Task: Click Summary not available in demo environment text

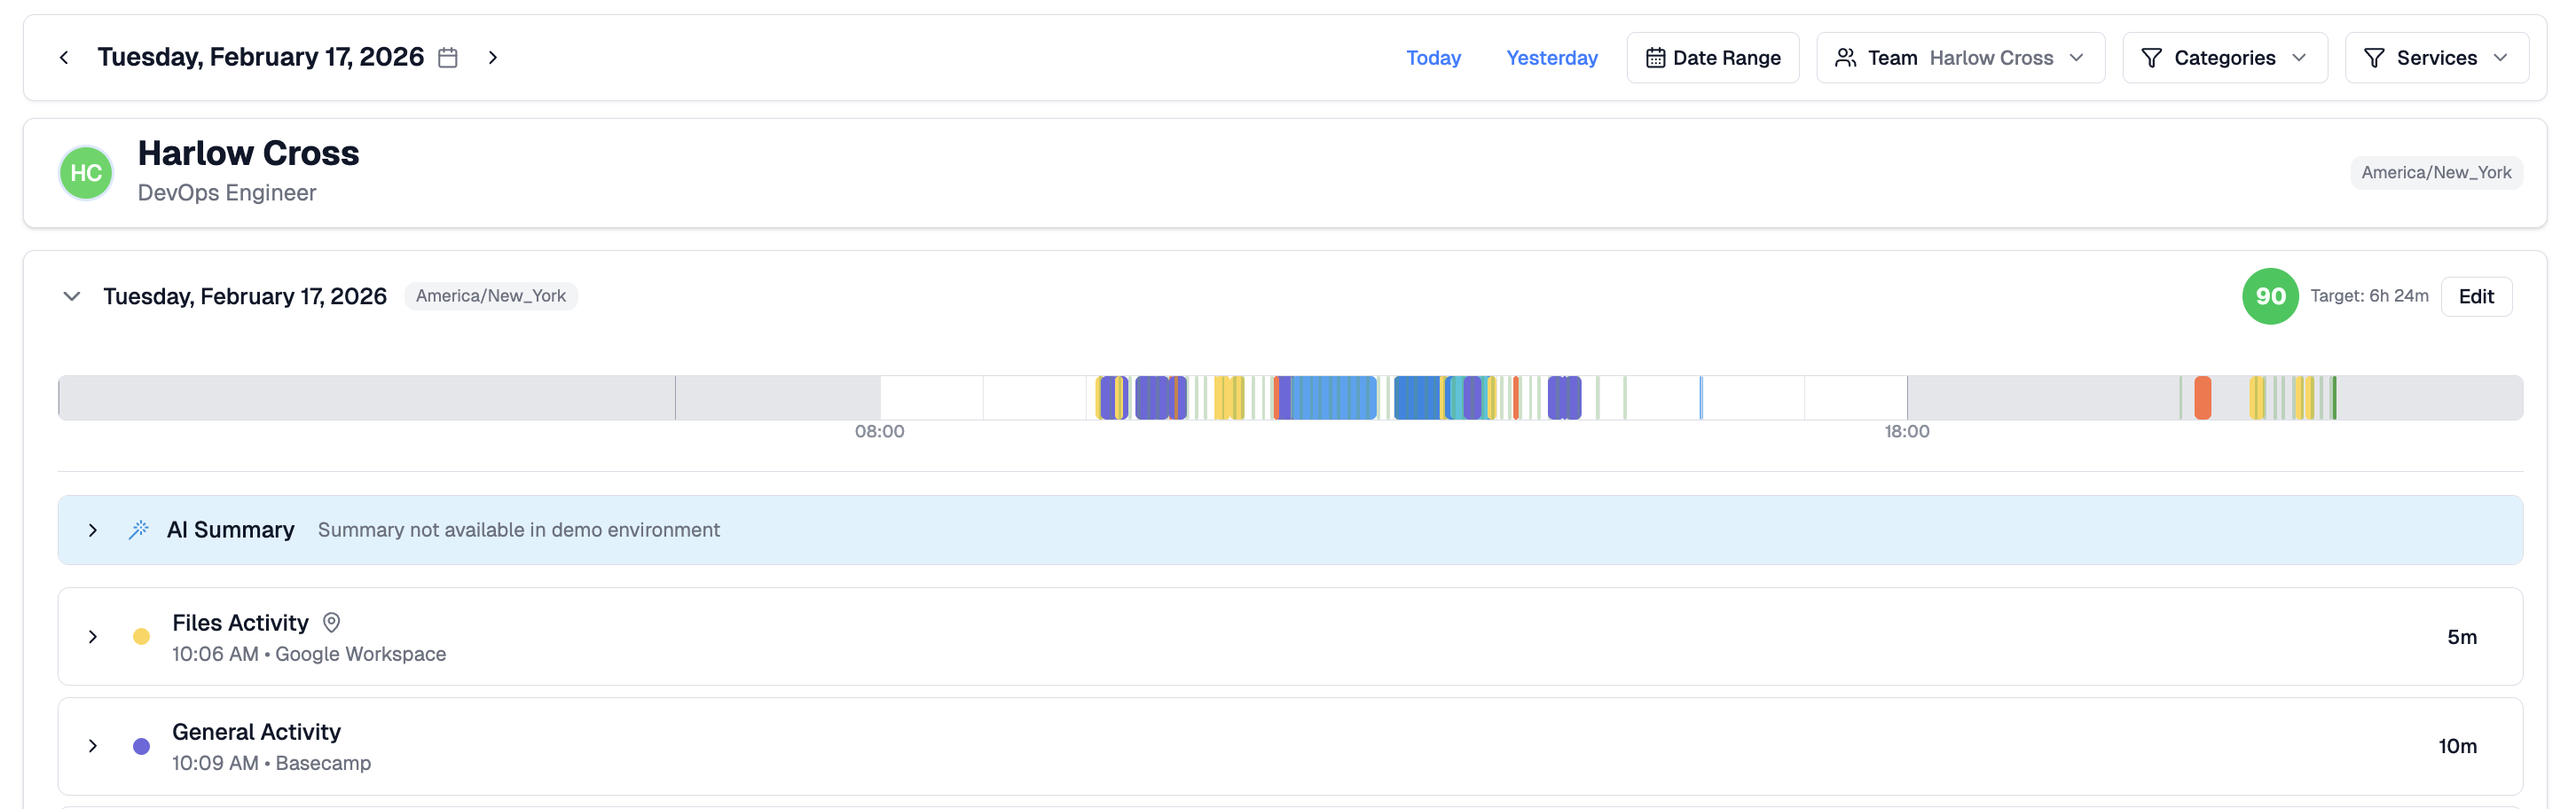Action: coord(518,530)
